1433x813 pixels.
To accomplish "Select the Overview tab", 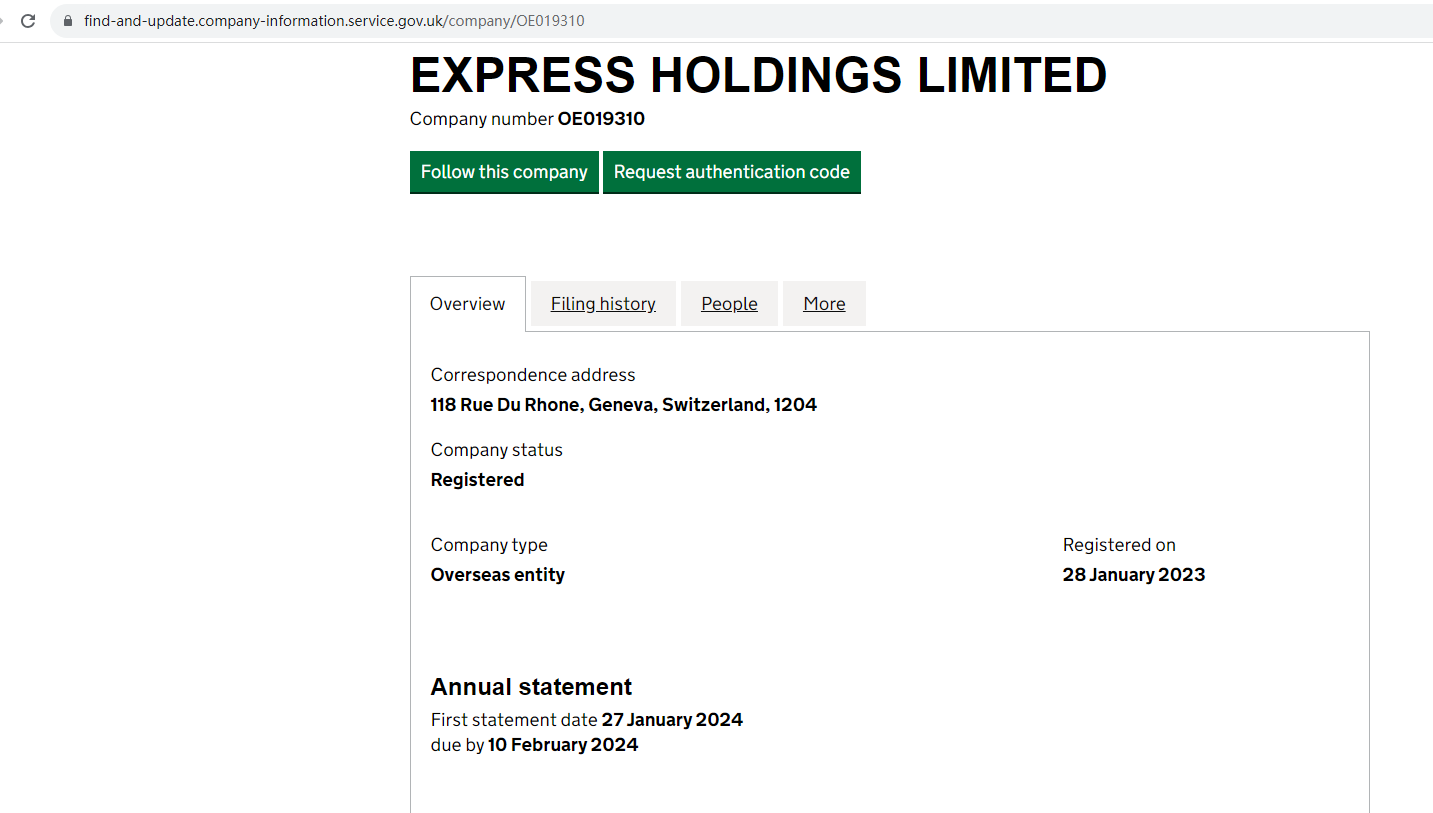I will [467, 304].
